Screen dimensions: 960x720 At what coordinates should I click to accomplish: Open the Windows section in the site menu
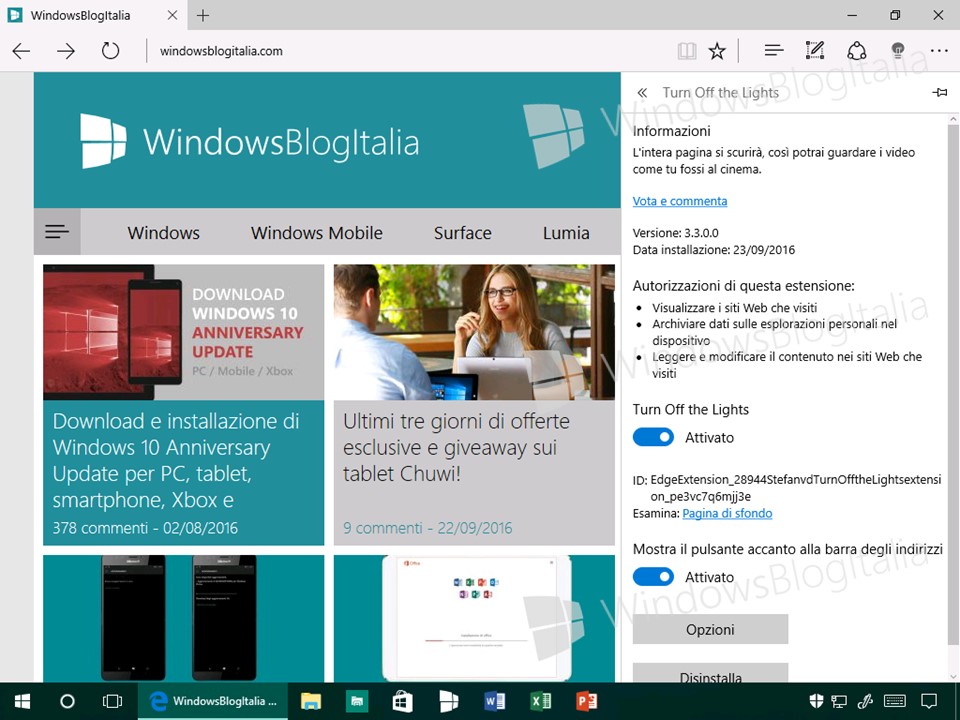coord(163,233)
